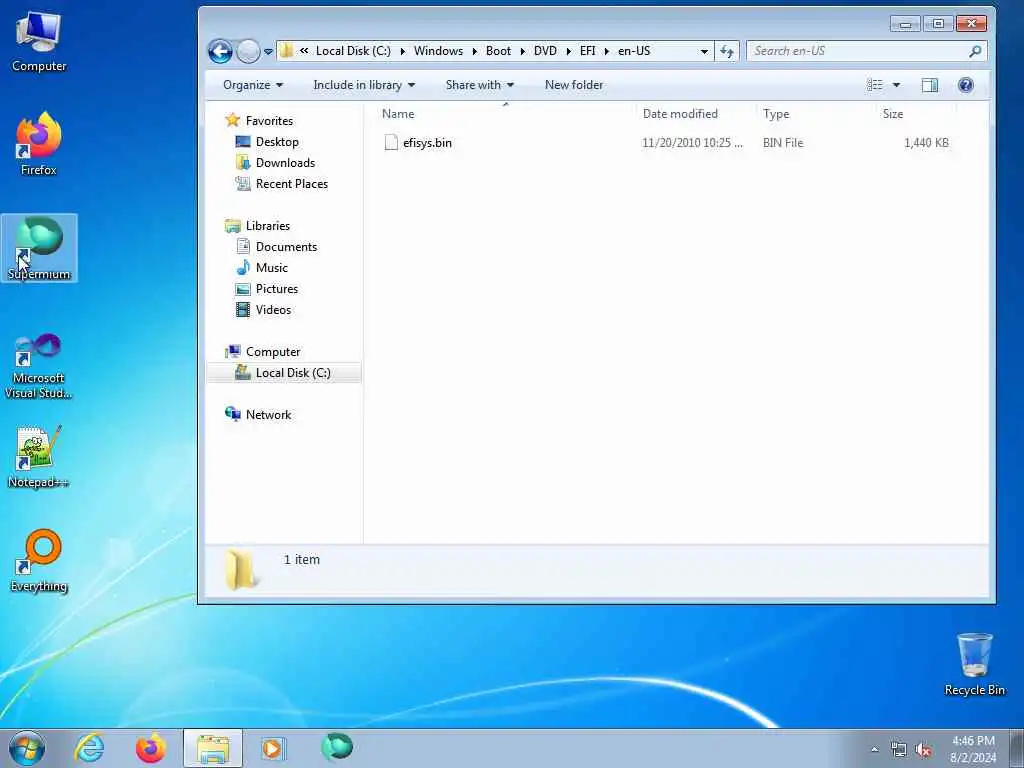
Task: Navigate to EFI in breadcrumb
Action: tap(588, 51)
